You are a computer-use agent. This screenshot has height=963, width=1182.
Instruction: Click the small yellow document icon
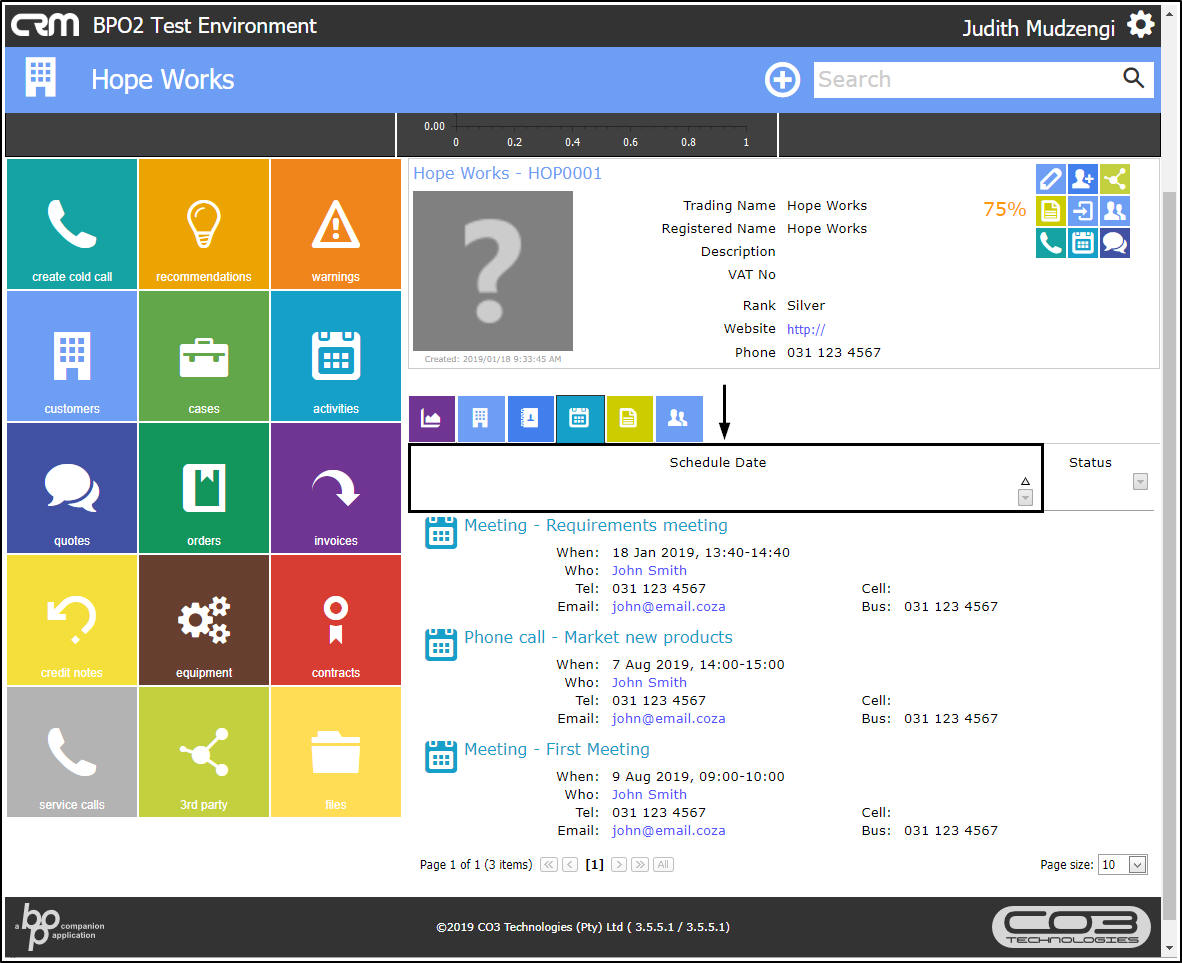pyautogui.click(x=1050, y=211)
